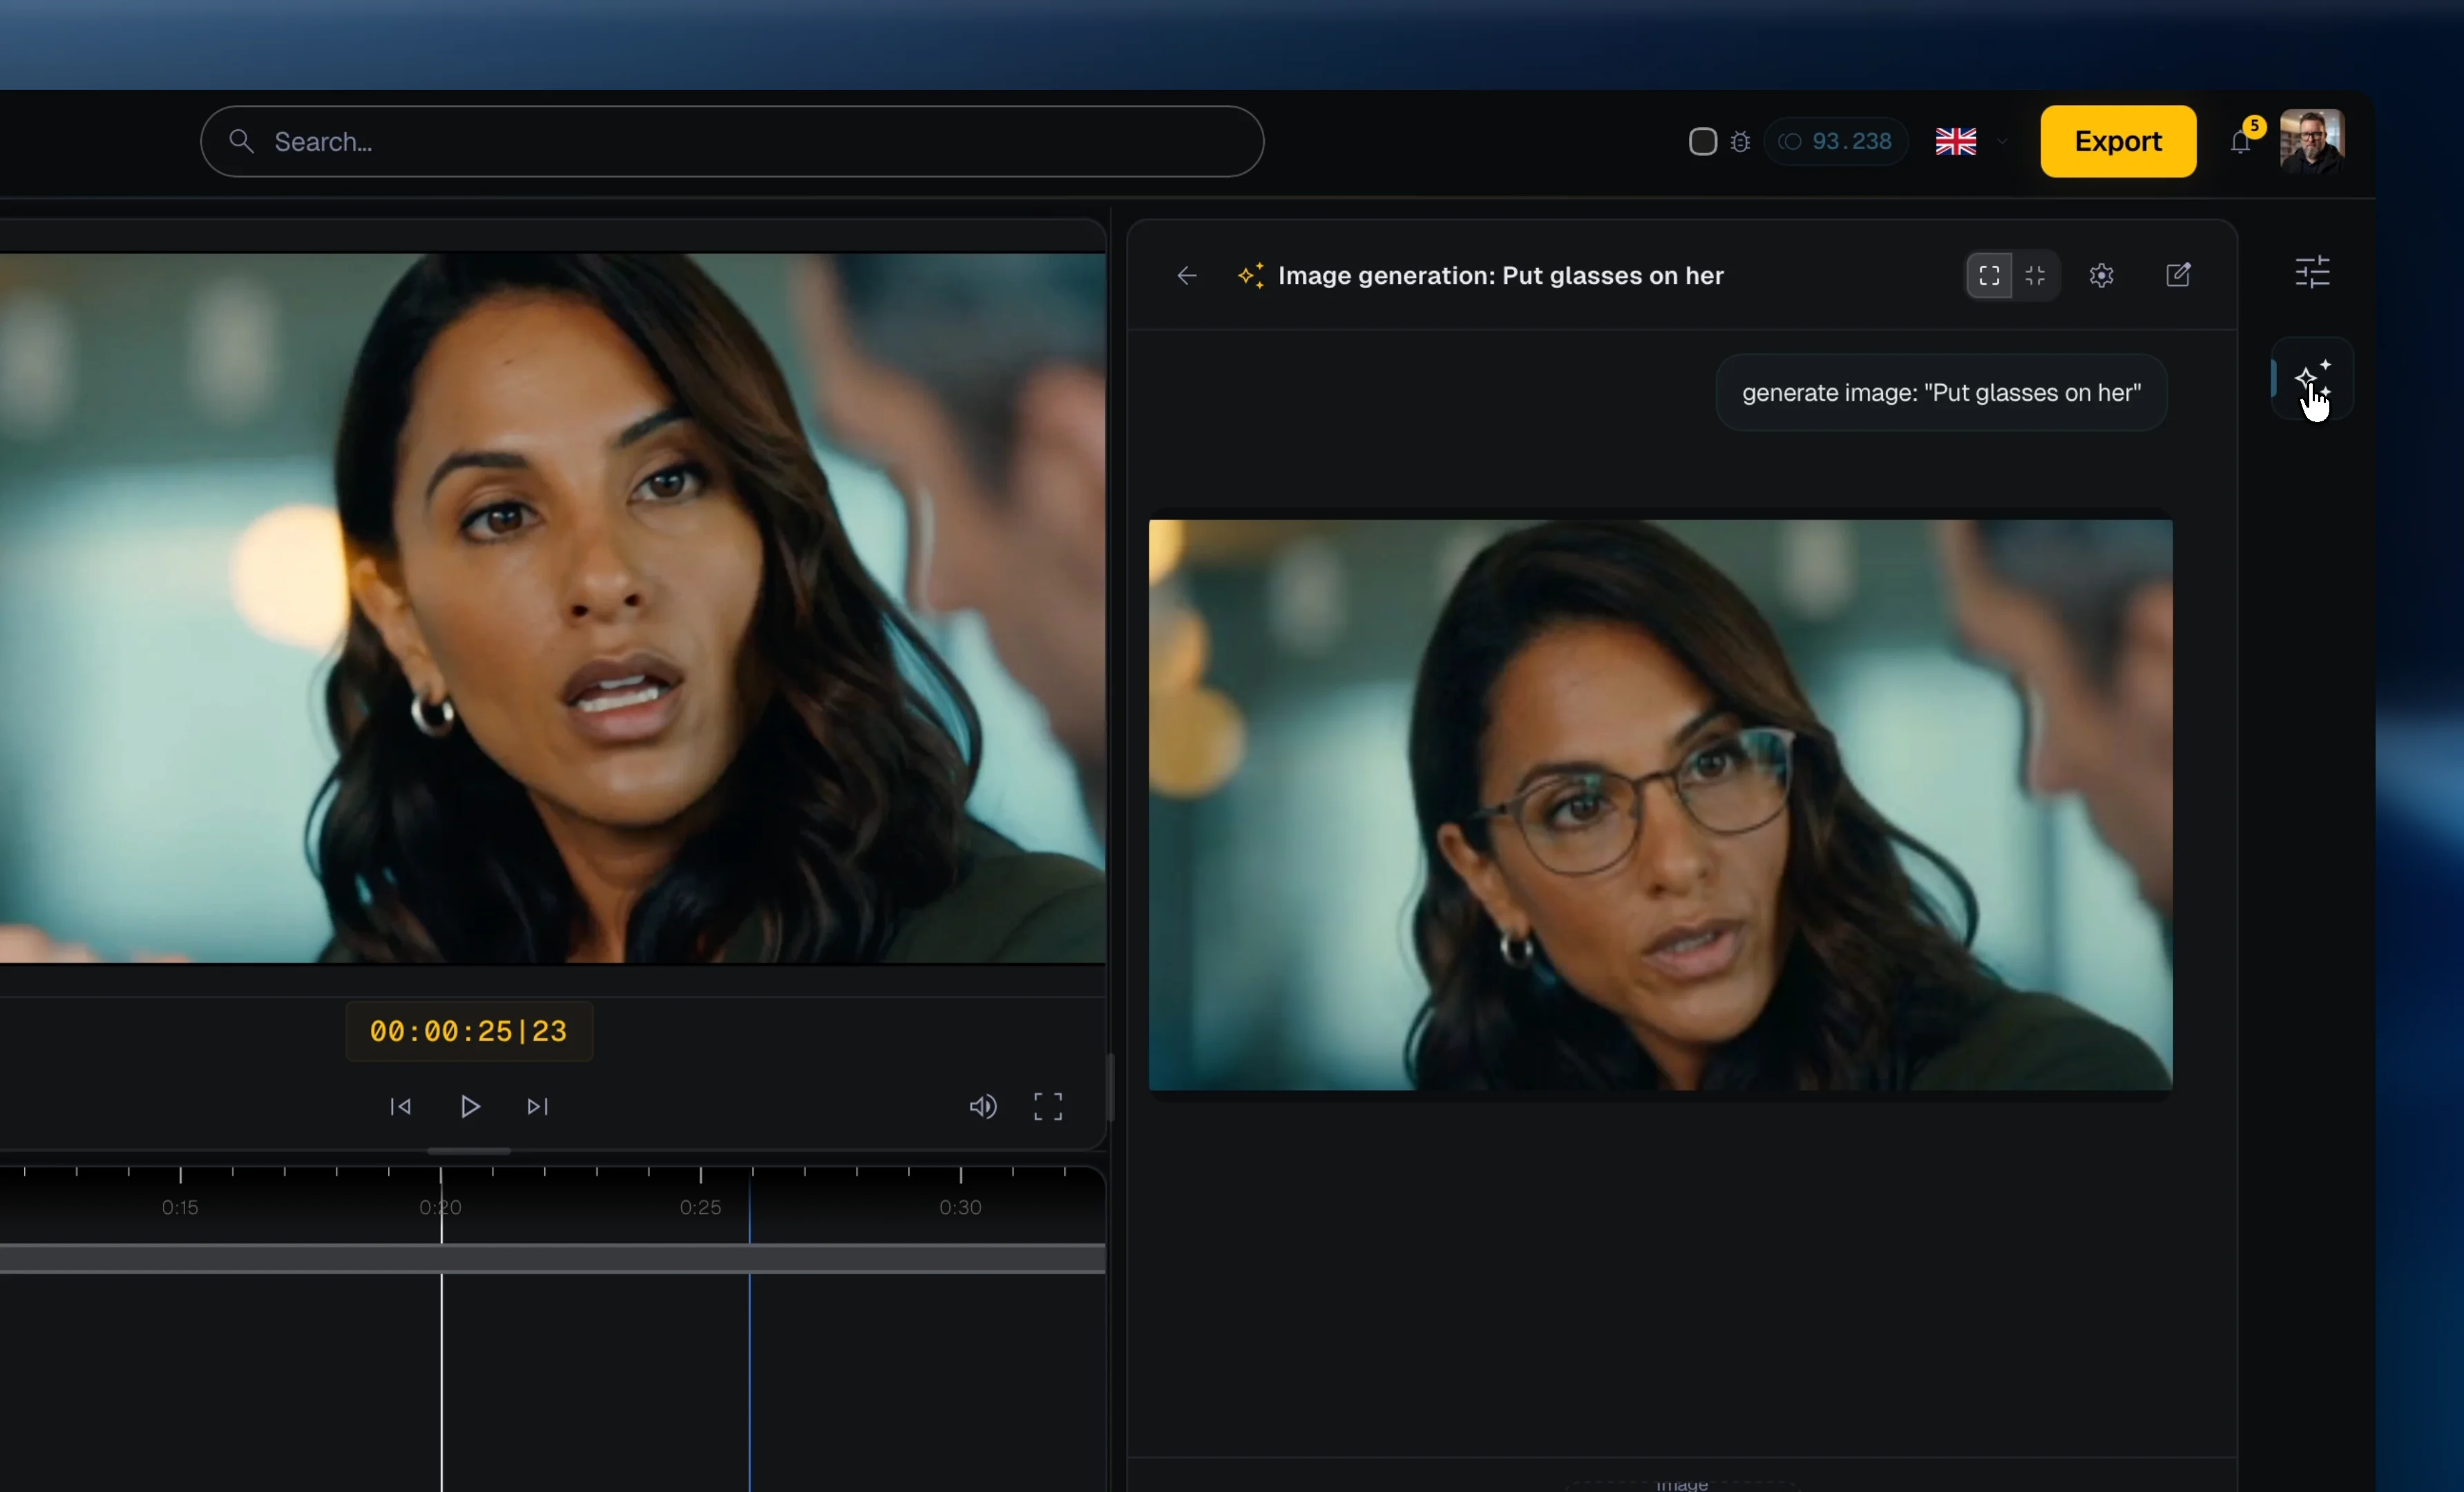Click the generate image prompt chip

1940,392
